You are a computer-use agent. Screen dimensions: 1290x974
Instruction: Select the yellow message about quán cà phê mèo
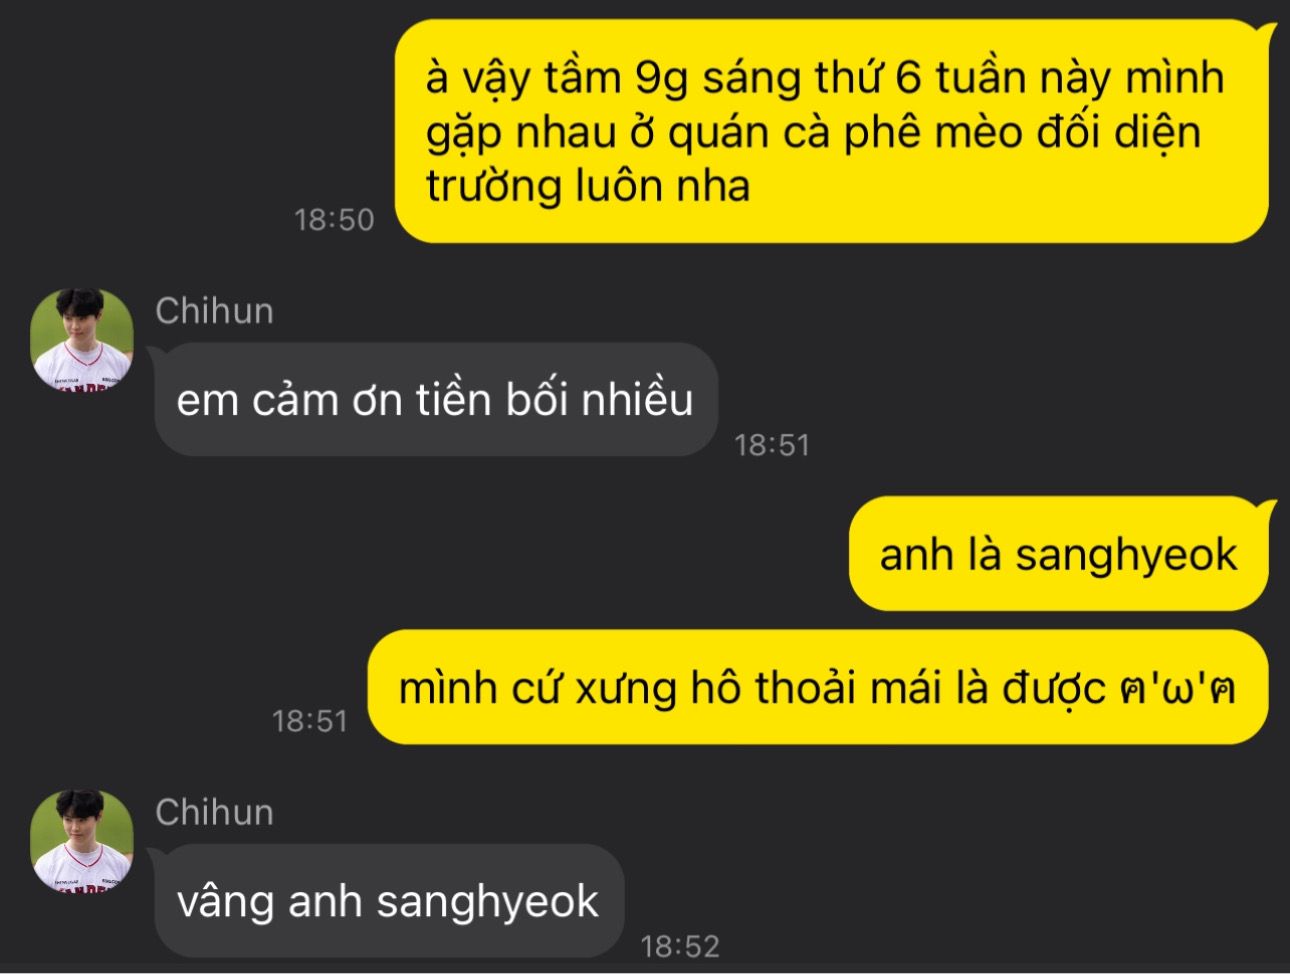pos(832,131)
